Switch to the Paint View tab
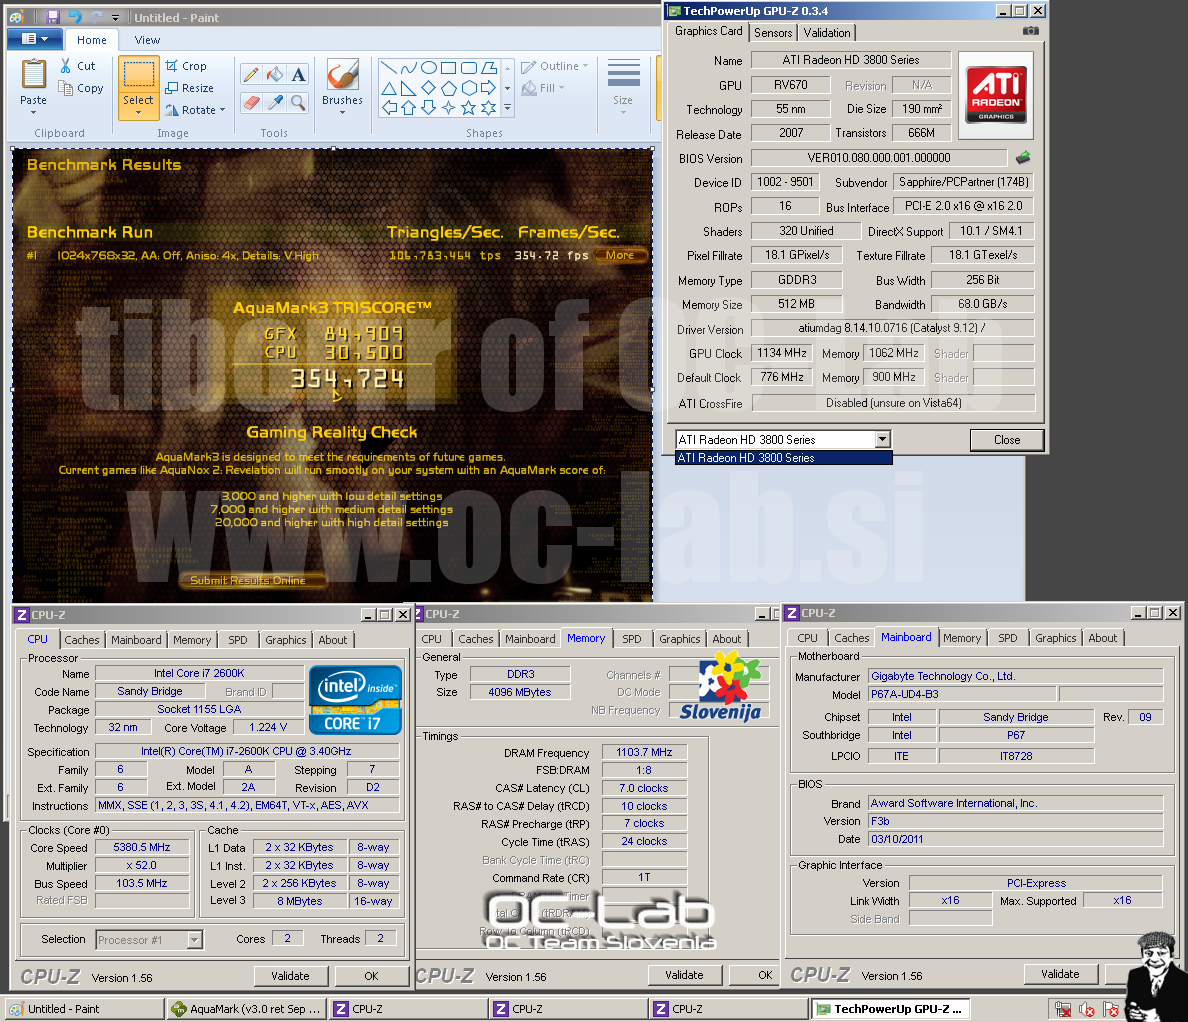The width and height of the screenshot is (1188, 1022). click(147, 40)
